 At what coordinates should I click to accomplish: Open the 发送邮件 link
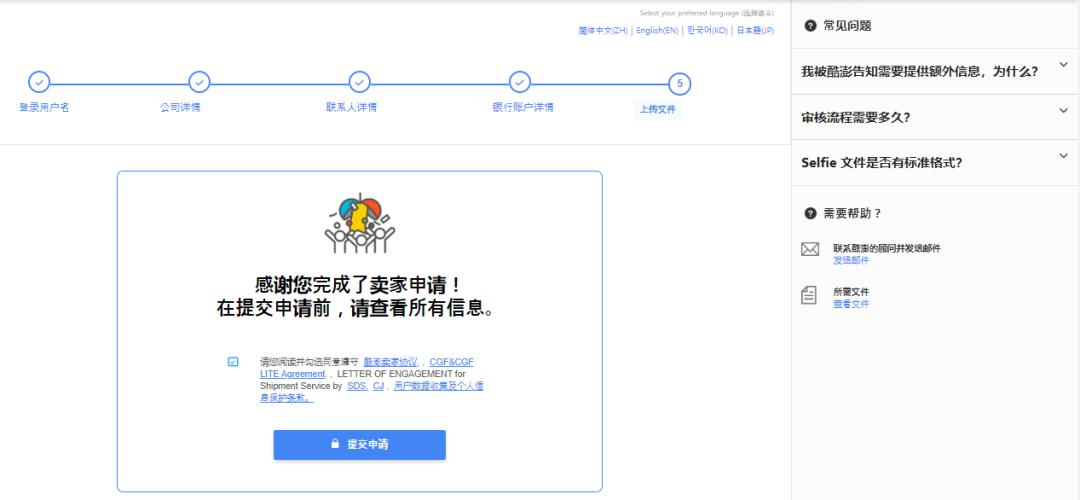point(851,260)
